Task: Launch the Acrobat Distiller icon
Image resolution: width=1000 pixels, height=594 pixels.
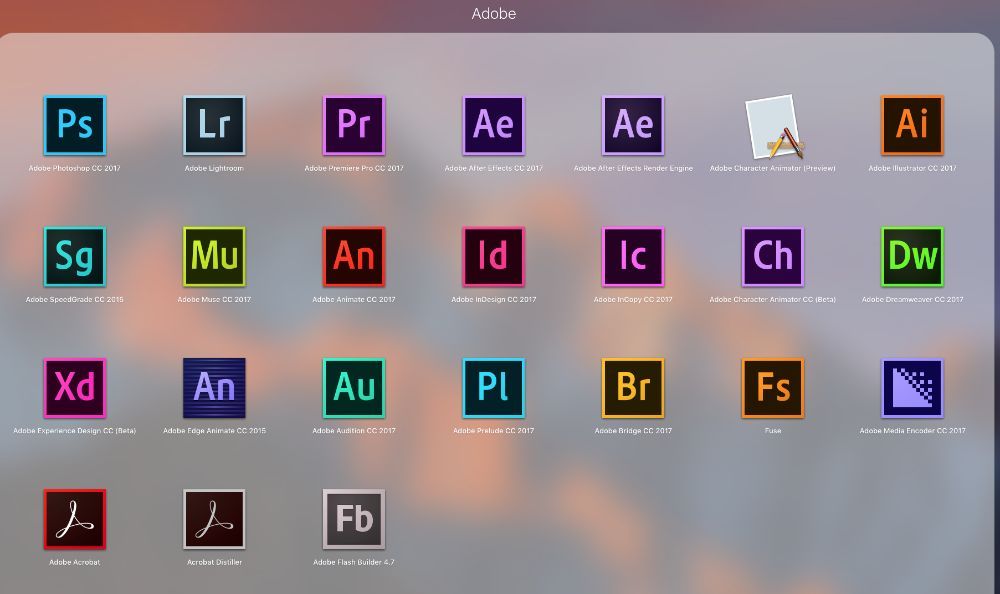Action: tap(214, 519)
